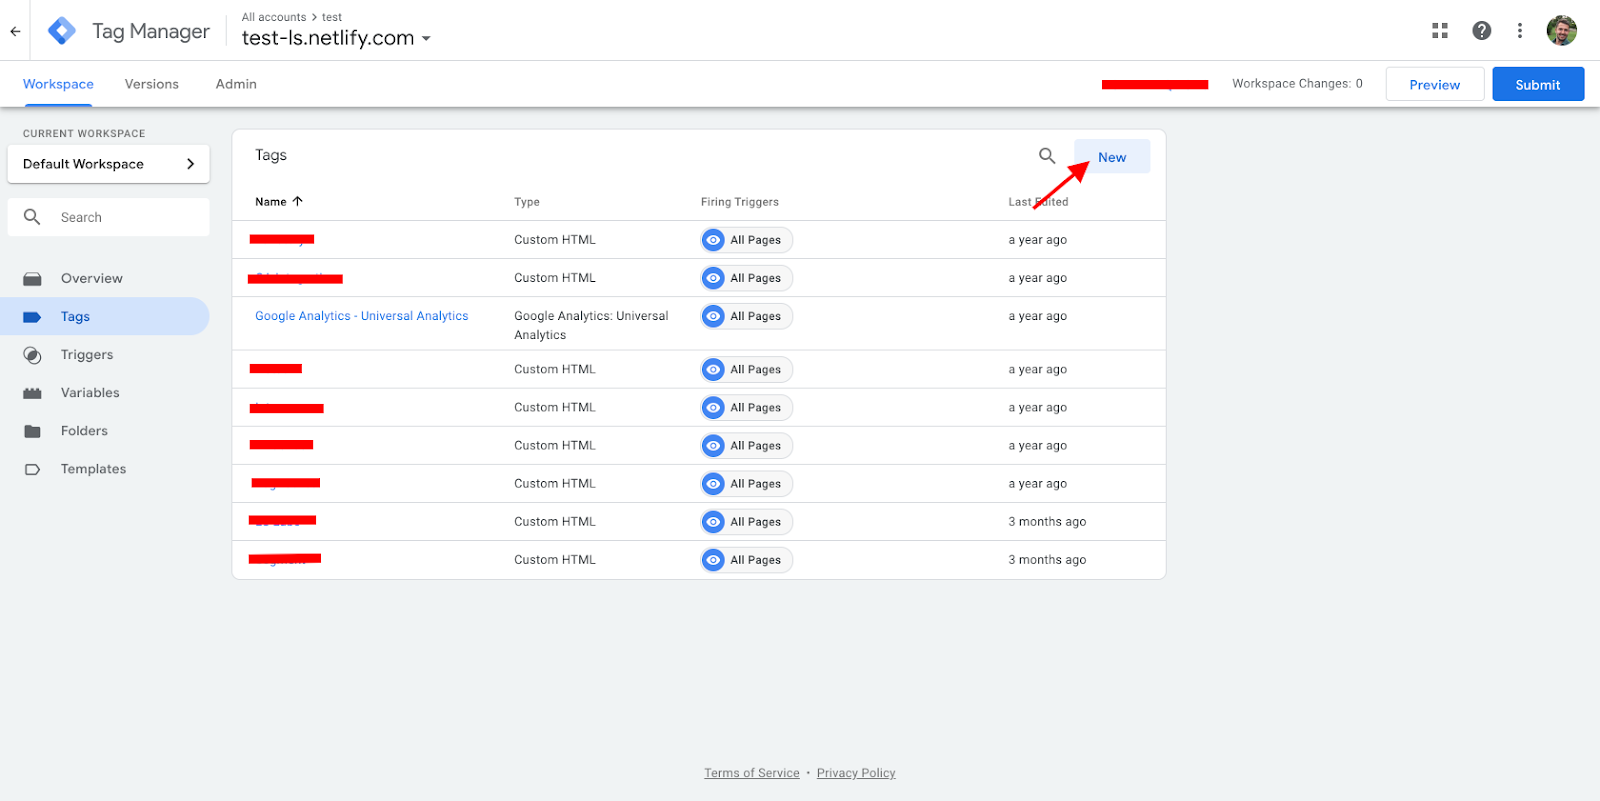
Task: Open Overview in the sidebar
Action: click(x=92, y=279)
